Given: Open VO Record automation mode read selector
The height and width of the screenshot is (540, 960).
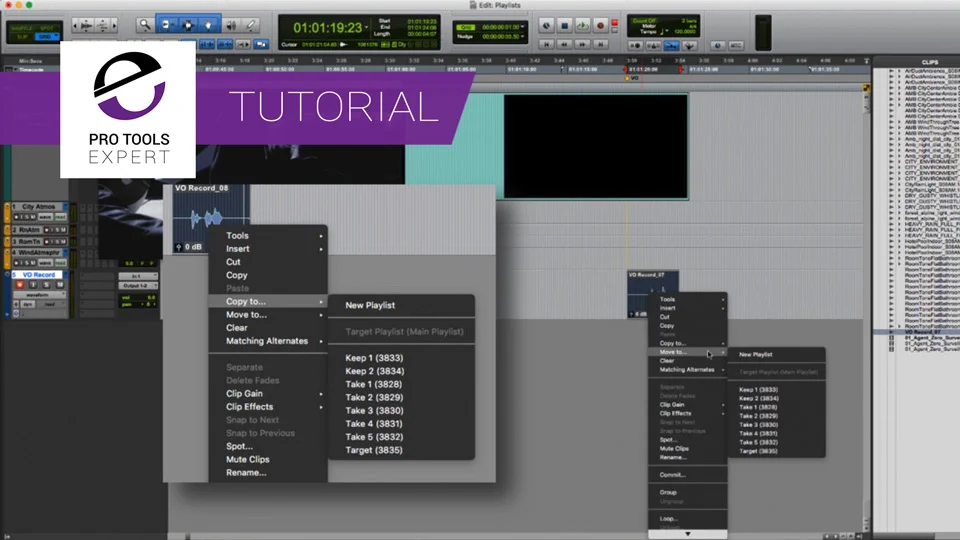Looking at the screenshot, I should click(50, 304).
